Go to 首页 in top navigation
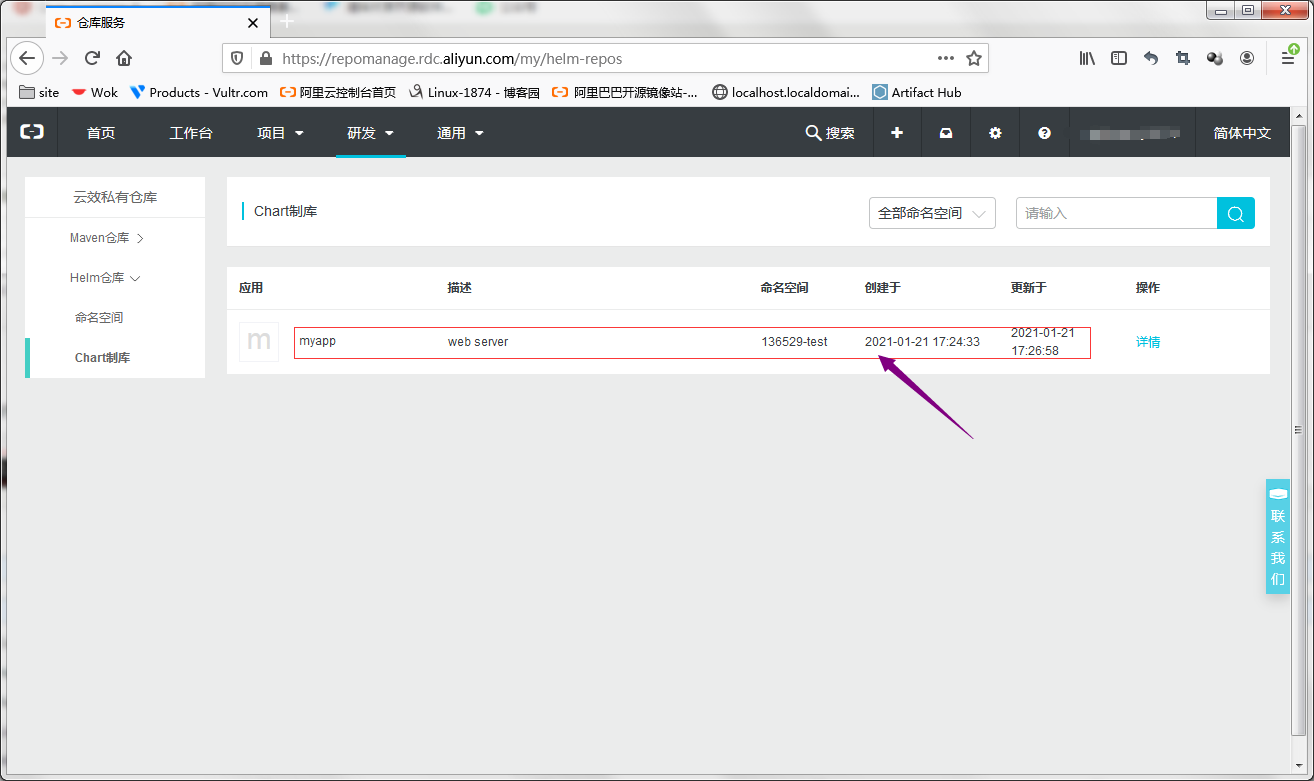 [101, 132]
